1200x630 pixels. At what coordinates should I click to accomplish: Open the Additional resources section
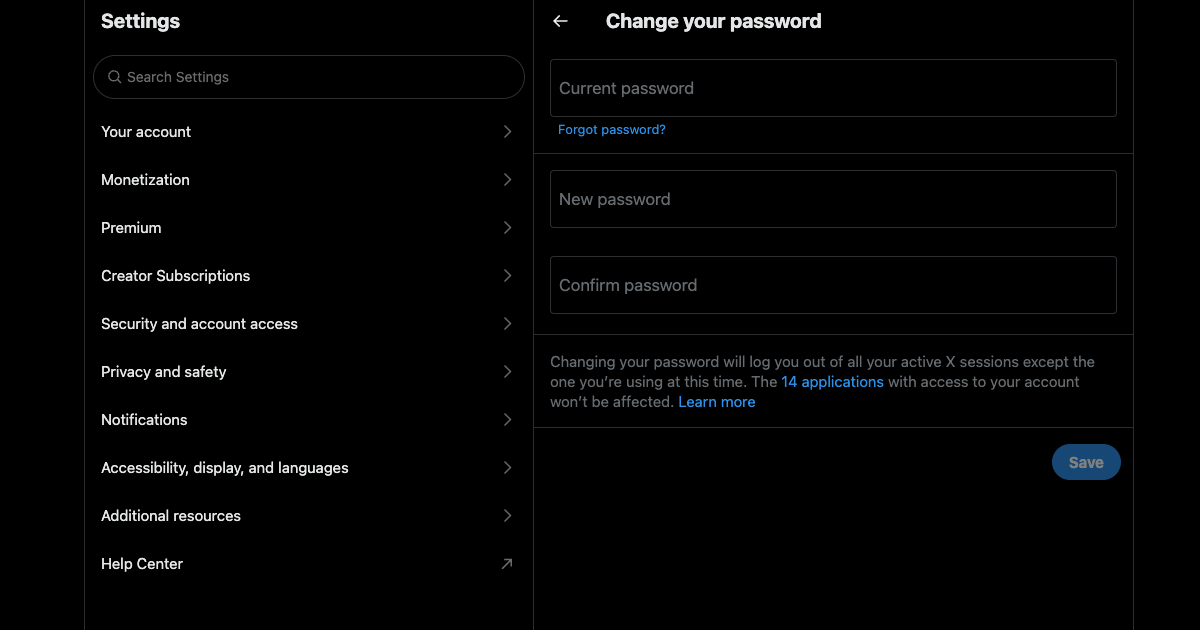170,515
